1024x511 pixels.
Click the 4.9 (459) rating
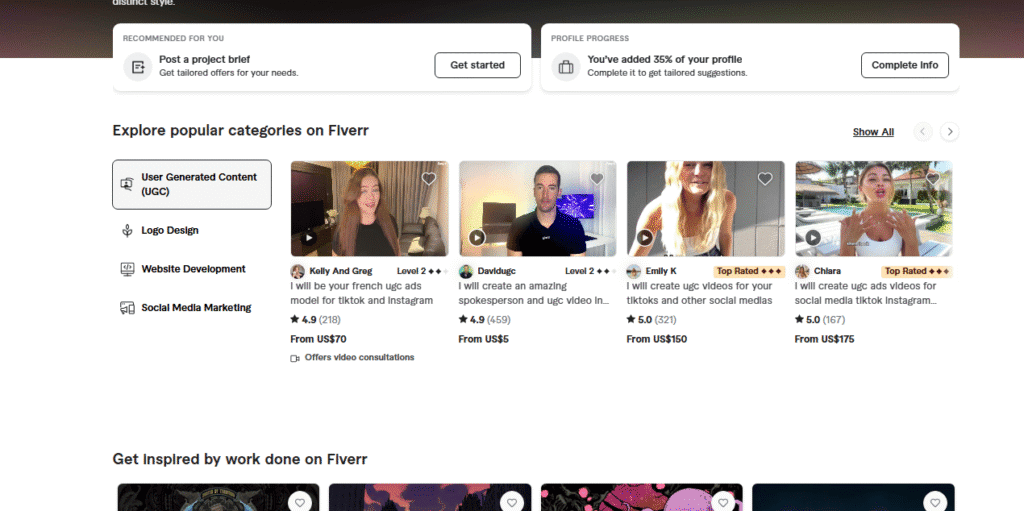click(484, 320)
